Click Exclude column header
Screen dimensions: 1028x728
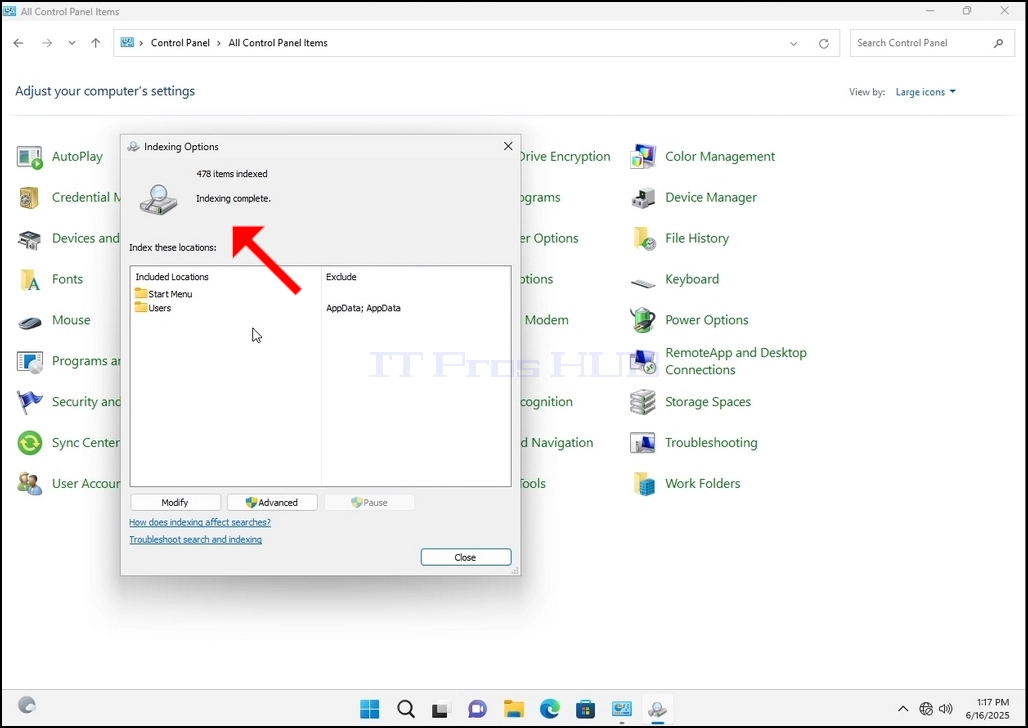(x=341, y=277)
